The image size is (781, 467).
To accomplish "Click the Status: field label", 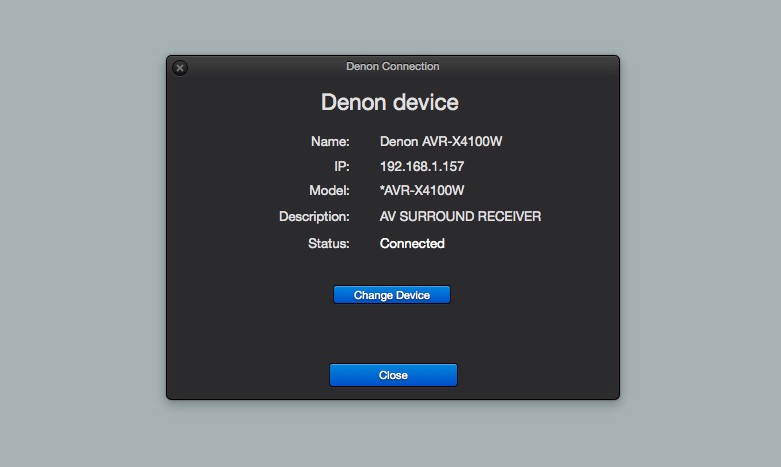I will 329,243.
